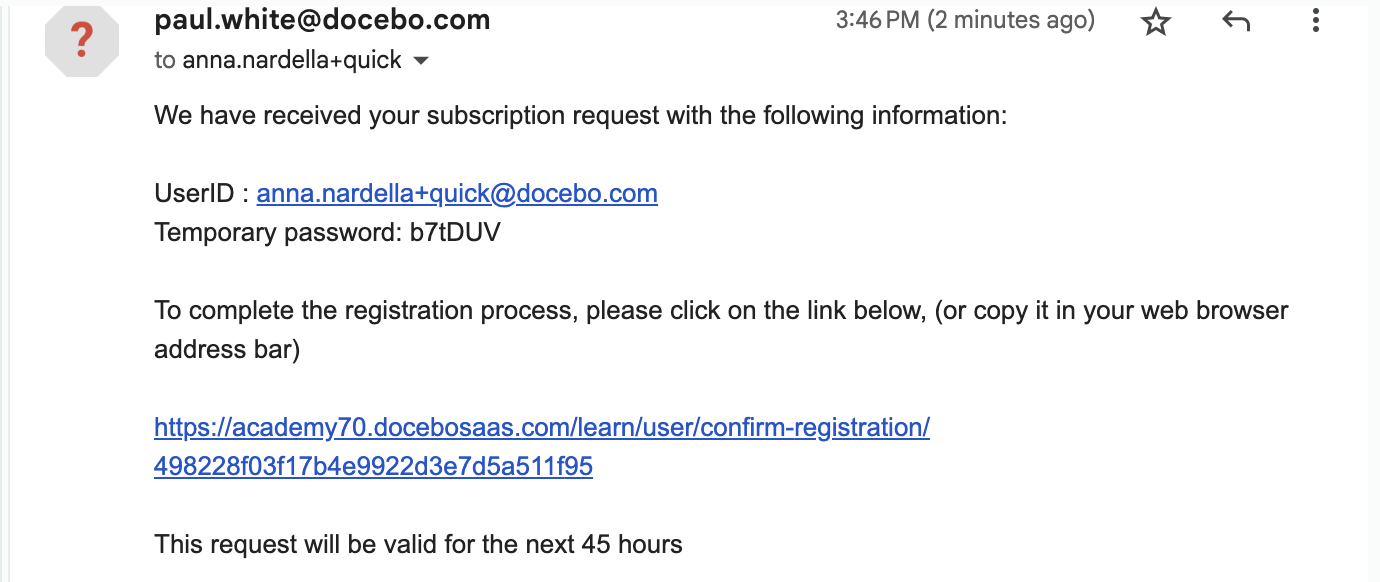Click the "UserID :" label

click(200, 194)
